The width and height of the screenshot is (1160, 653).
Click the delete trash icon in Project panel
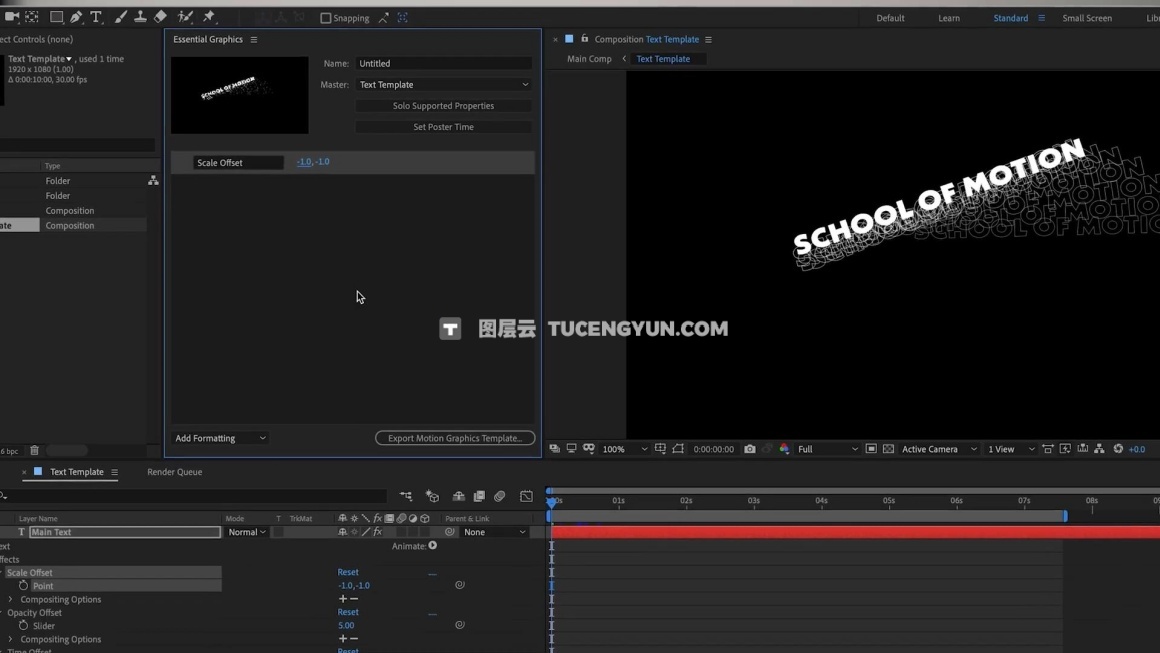pos(34,450)
